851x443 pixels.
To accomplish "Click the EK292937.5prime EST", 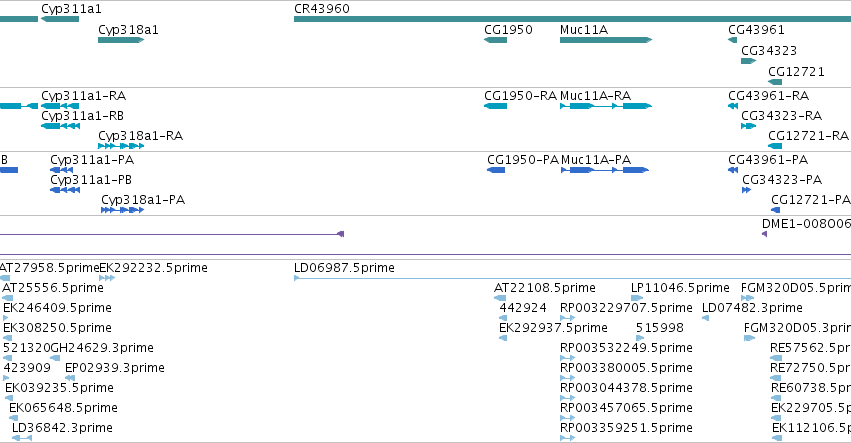I will [x=503, y=338].
